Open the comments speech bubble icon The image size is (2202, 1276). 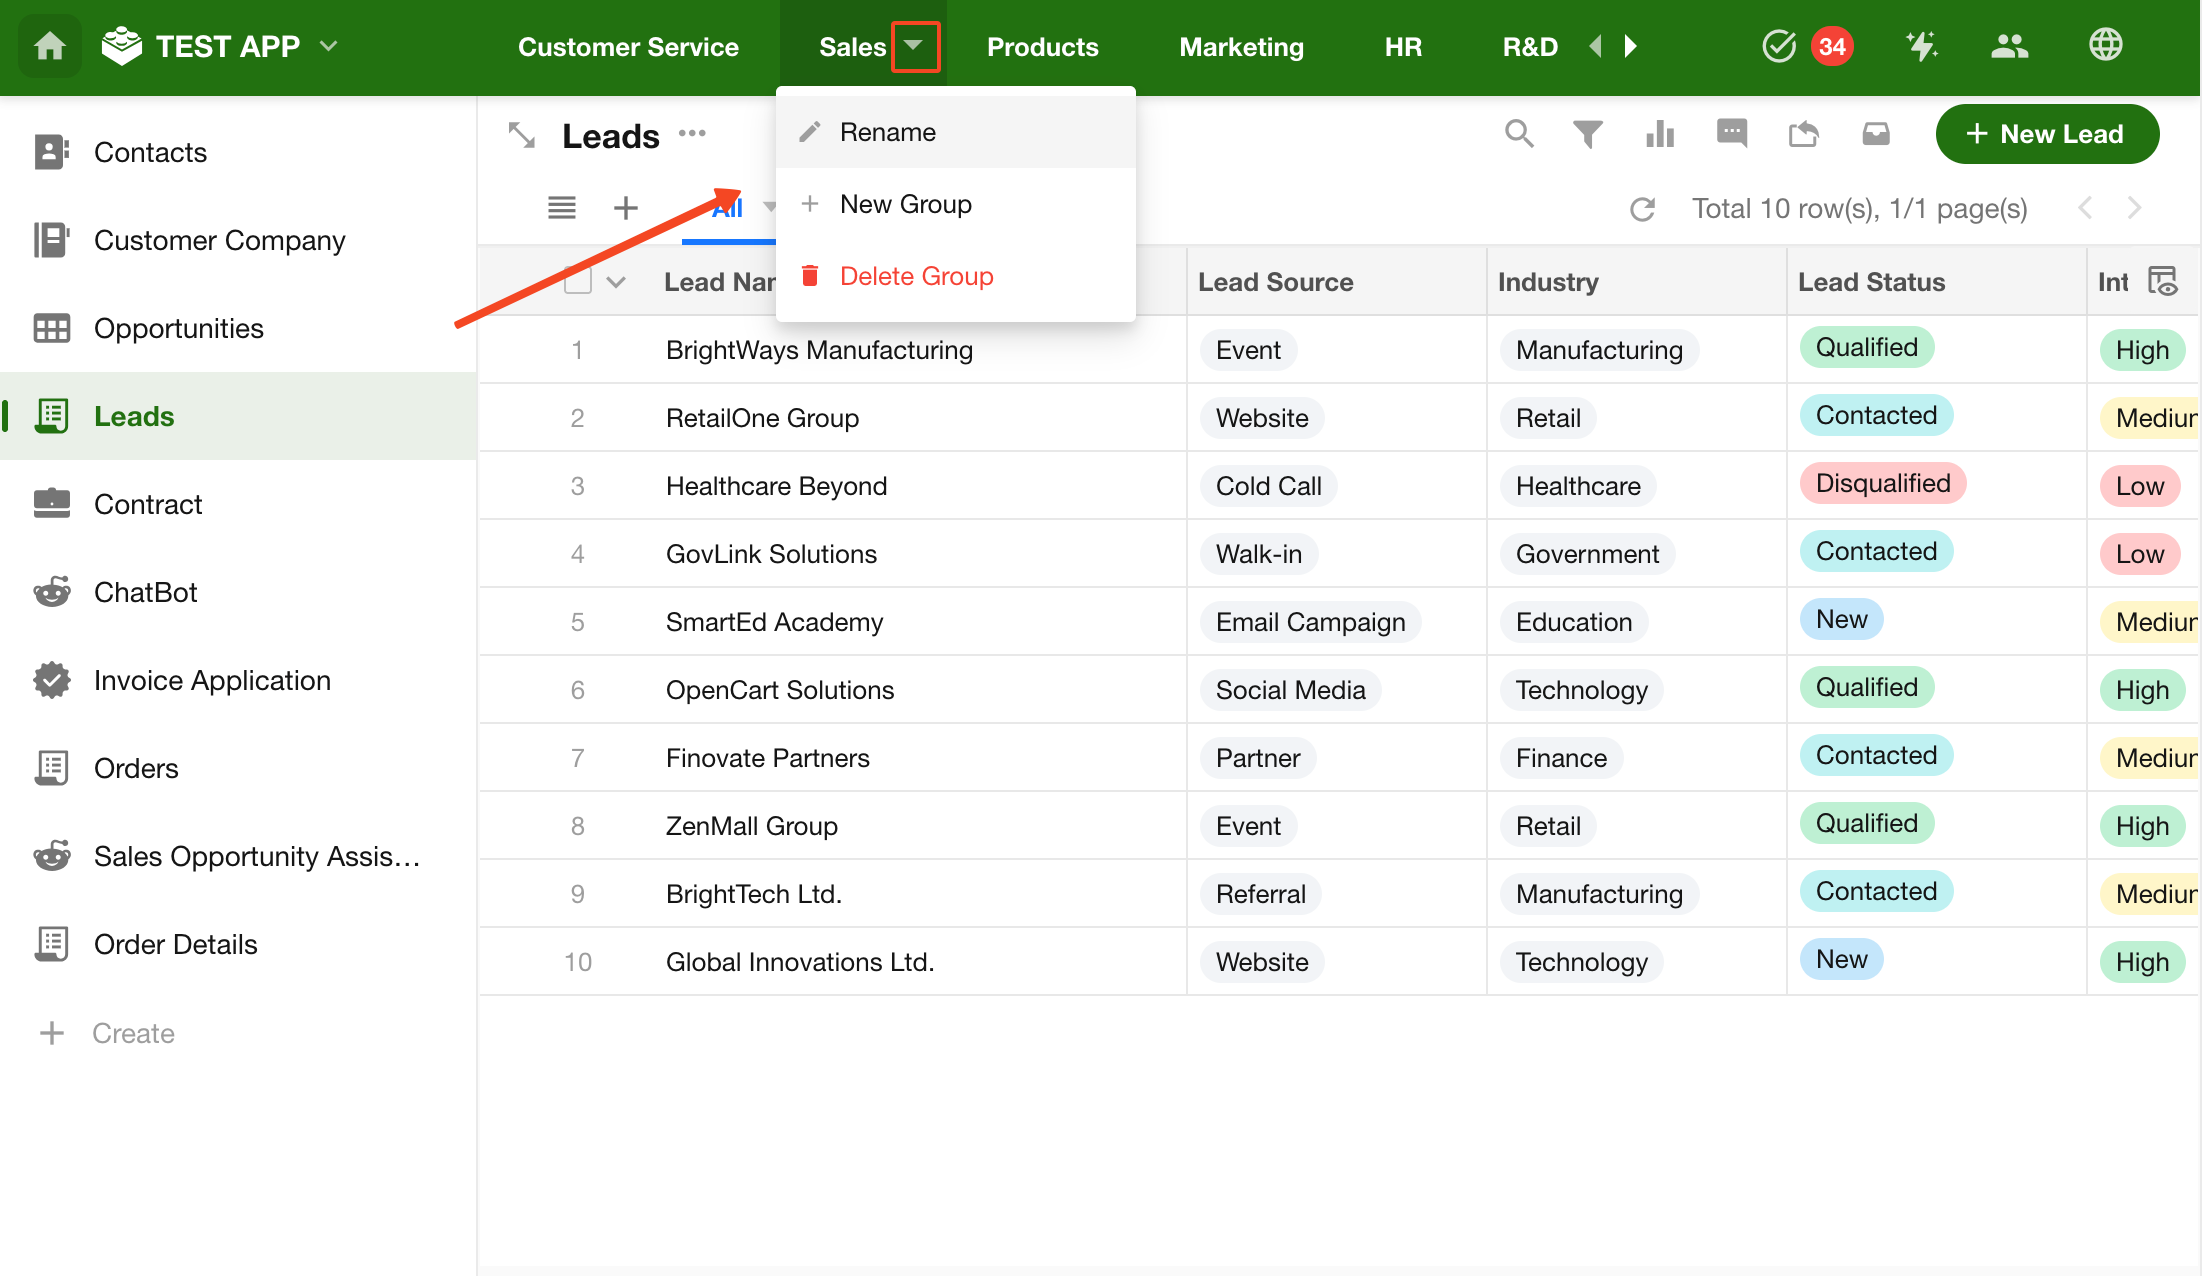(x=1732, y=134)
